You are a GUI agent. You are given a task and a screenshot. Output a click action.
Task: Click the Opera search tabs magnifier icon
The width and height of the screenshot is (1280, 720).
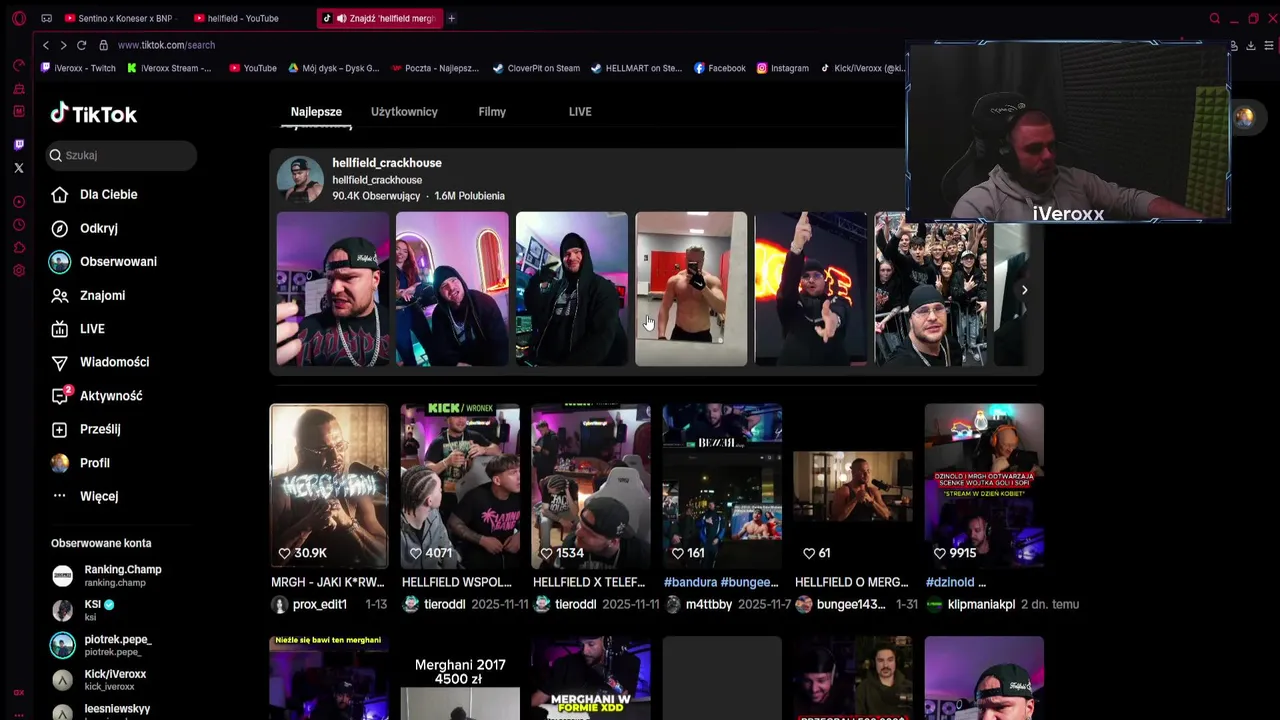(1215, 18)
